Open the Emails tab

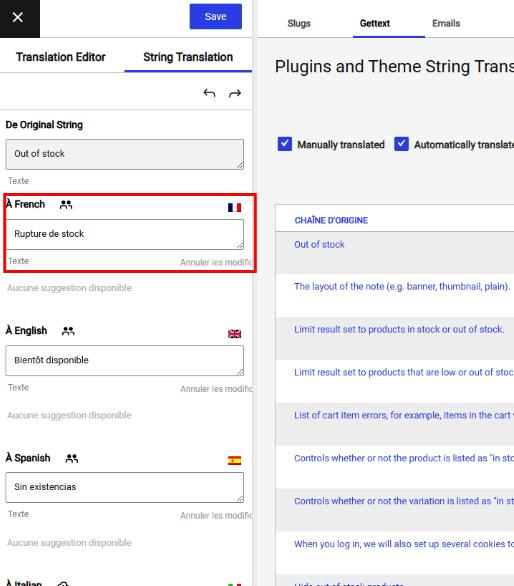click(x=446, y=24)
